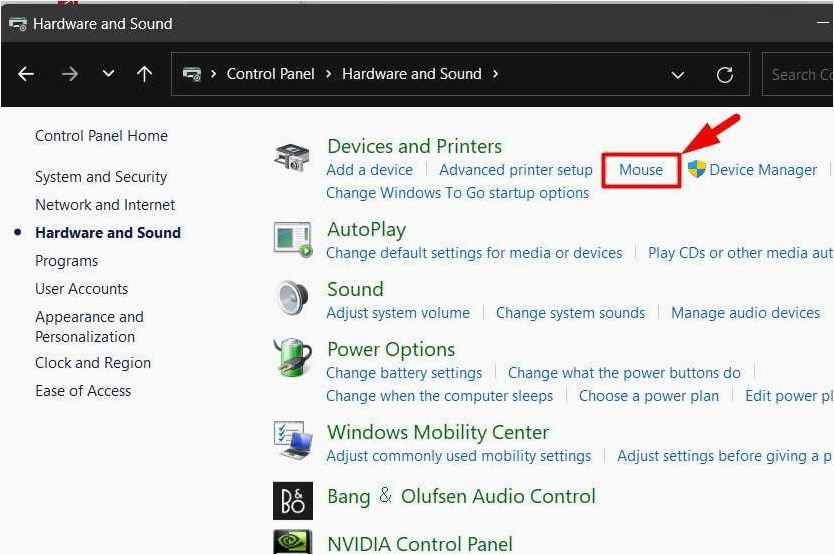Open Windows Mobility Center heading
Viewport: 834px width, 555px height.
tap(438, 433)
